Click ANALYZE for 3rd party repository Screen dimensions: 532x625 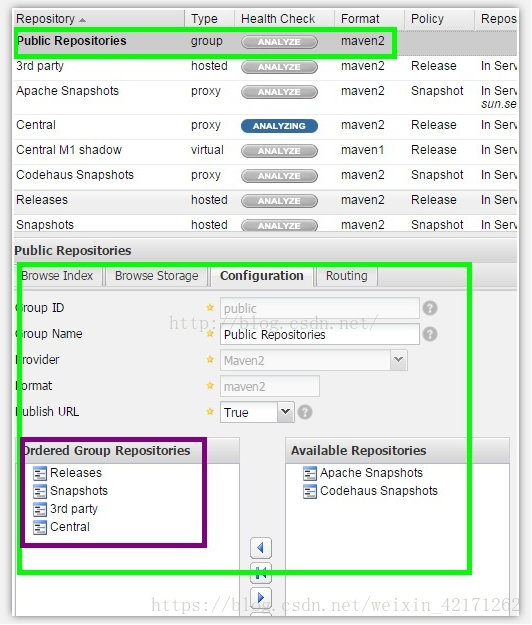tap(279, 67)
